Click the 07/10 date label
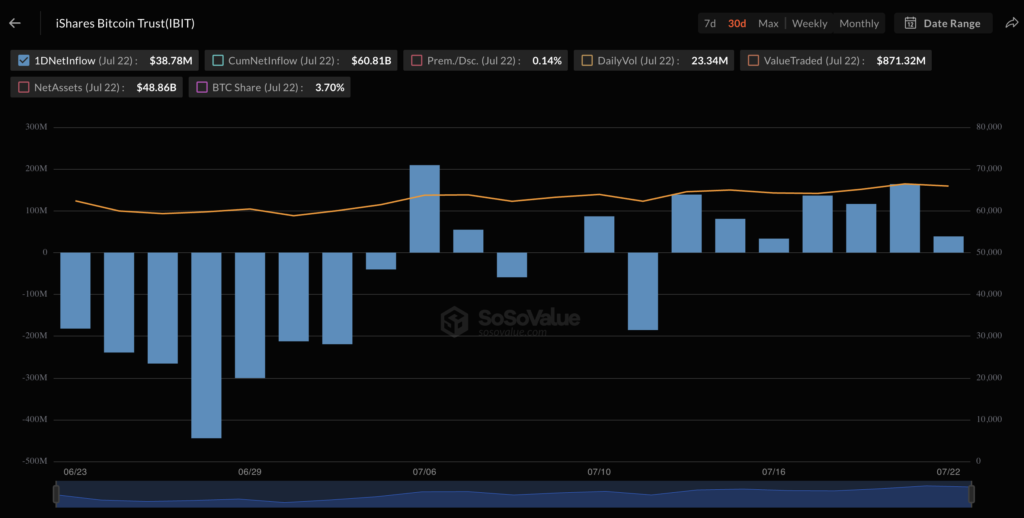 click(599, 472)
